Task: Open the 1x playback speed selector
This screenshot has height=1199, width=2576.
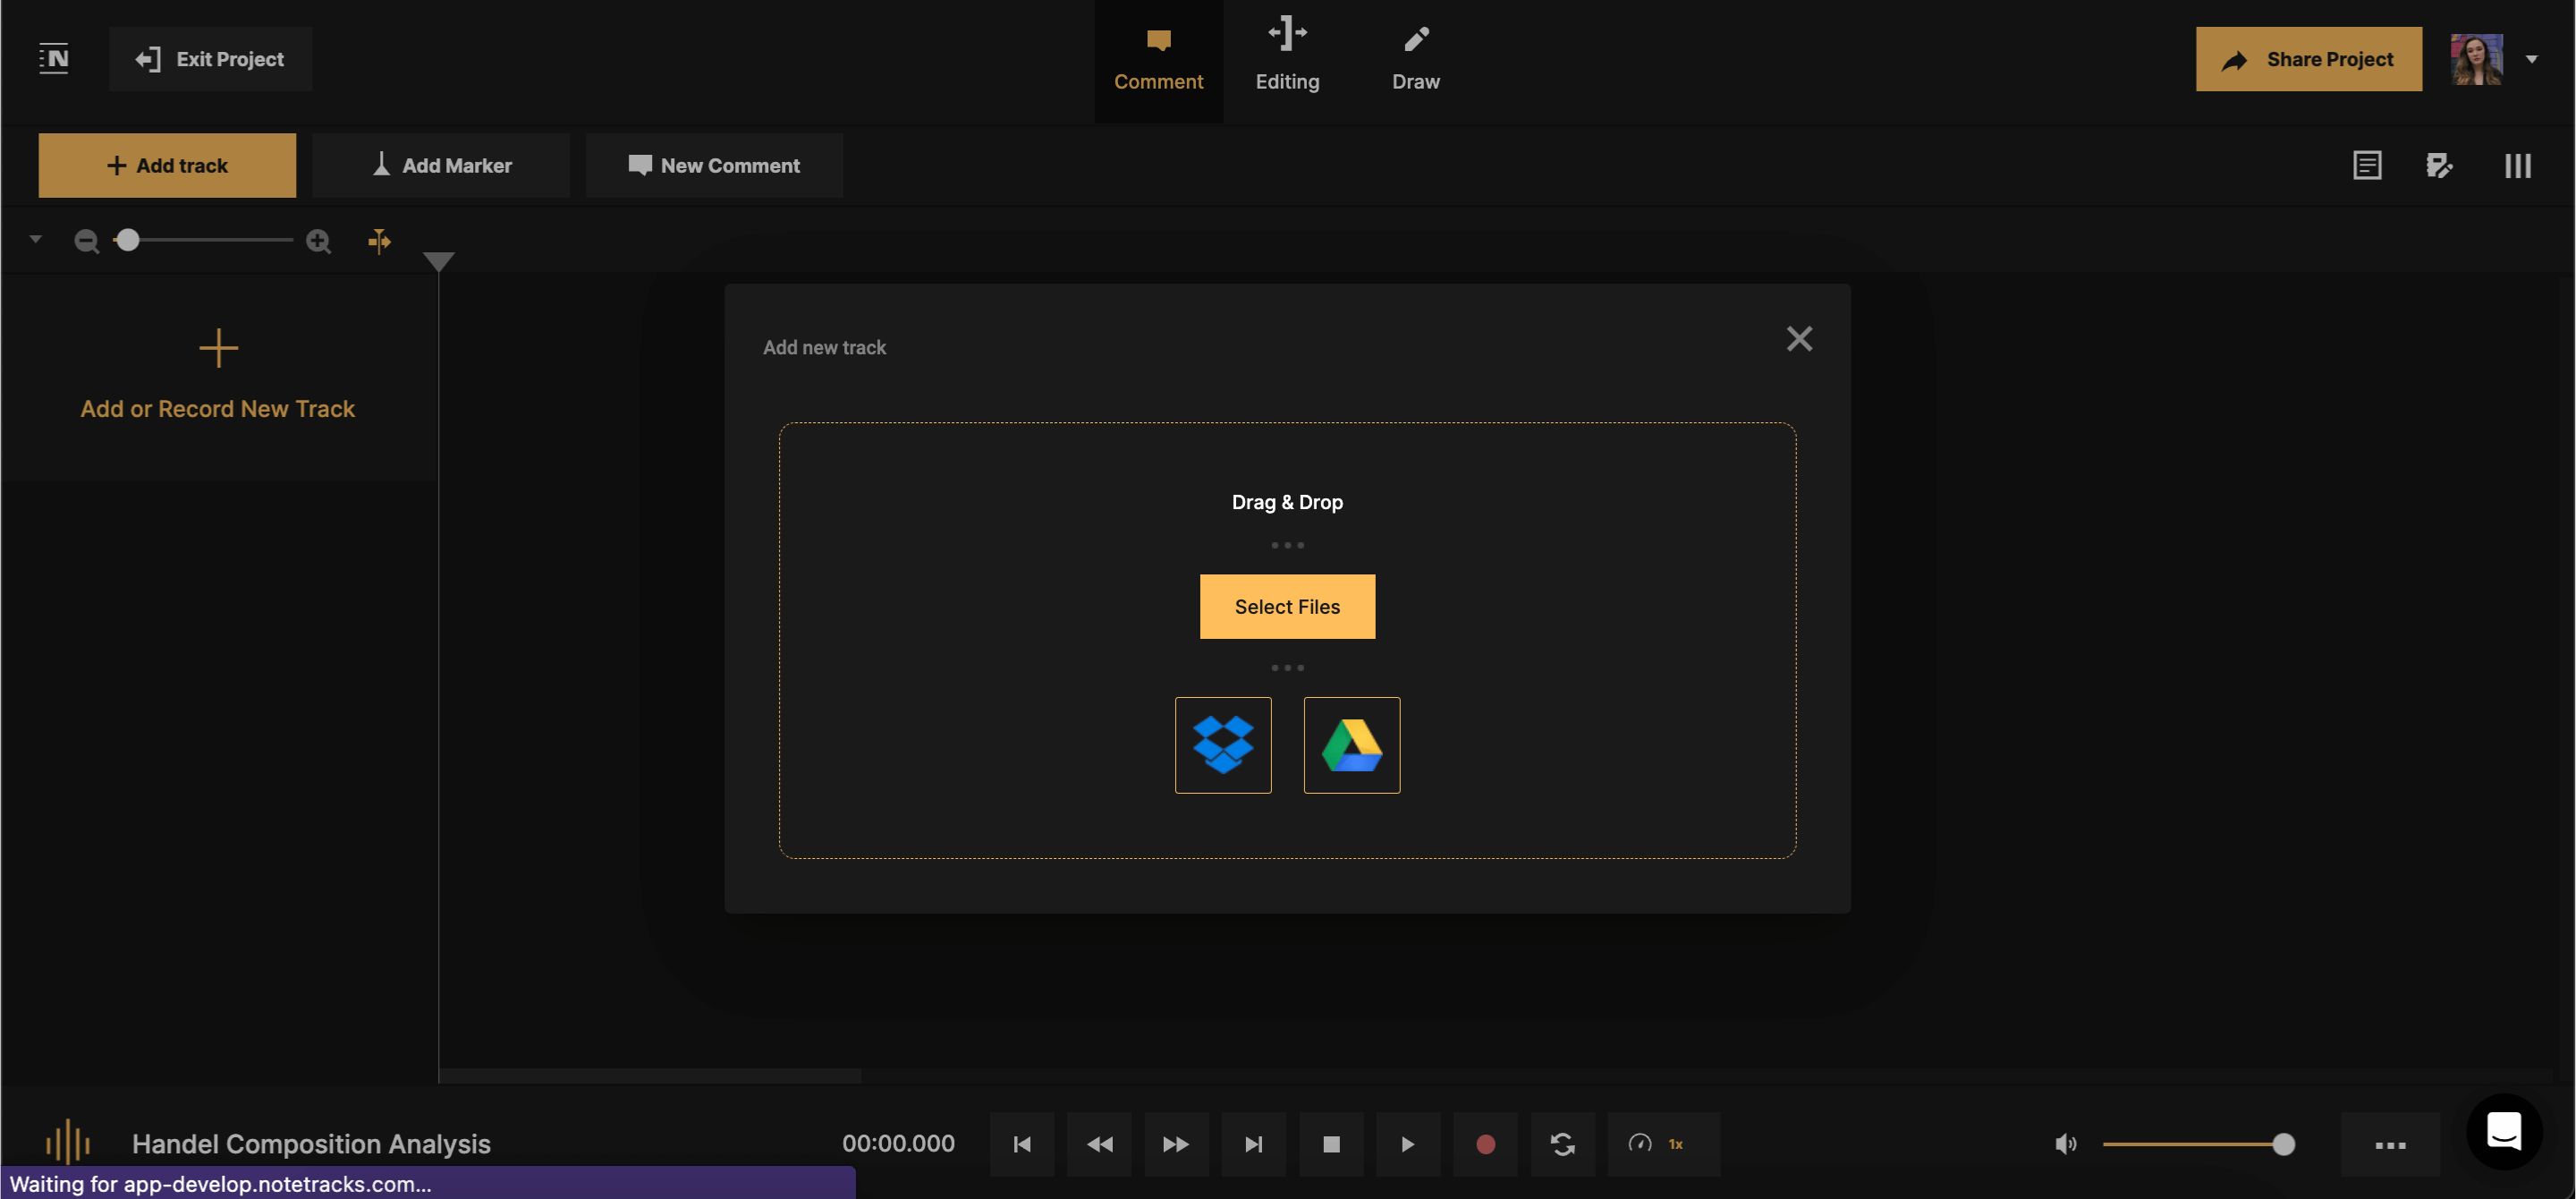Action: 1663,1144
